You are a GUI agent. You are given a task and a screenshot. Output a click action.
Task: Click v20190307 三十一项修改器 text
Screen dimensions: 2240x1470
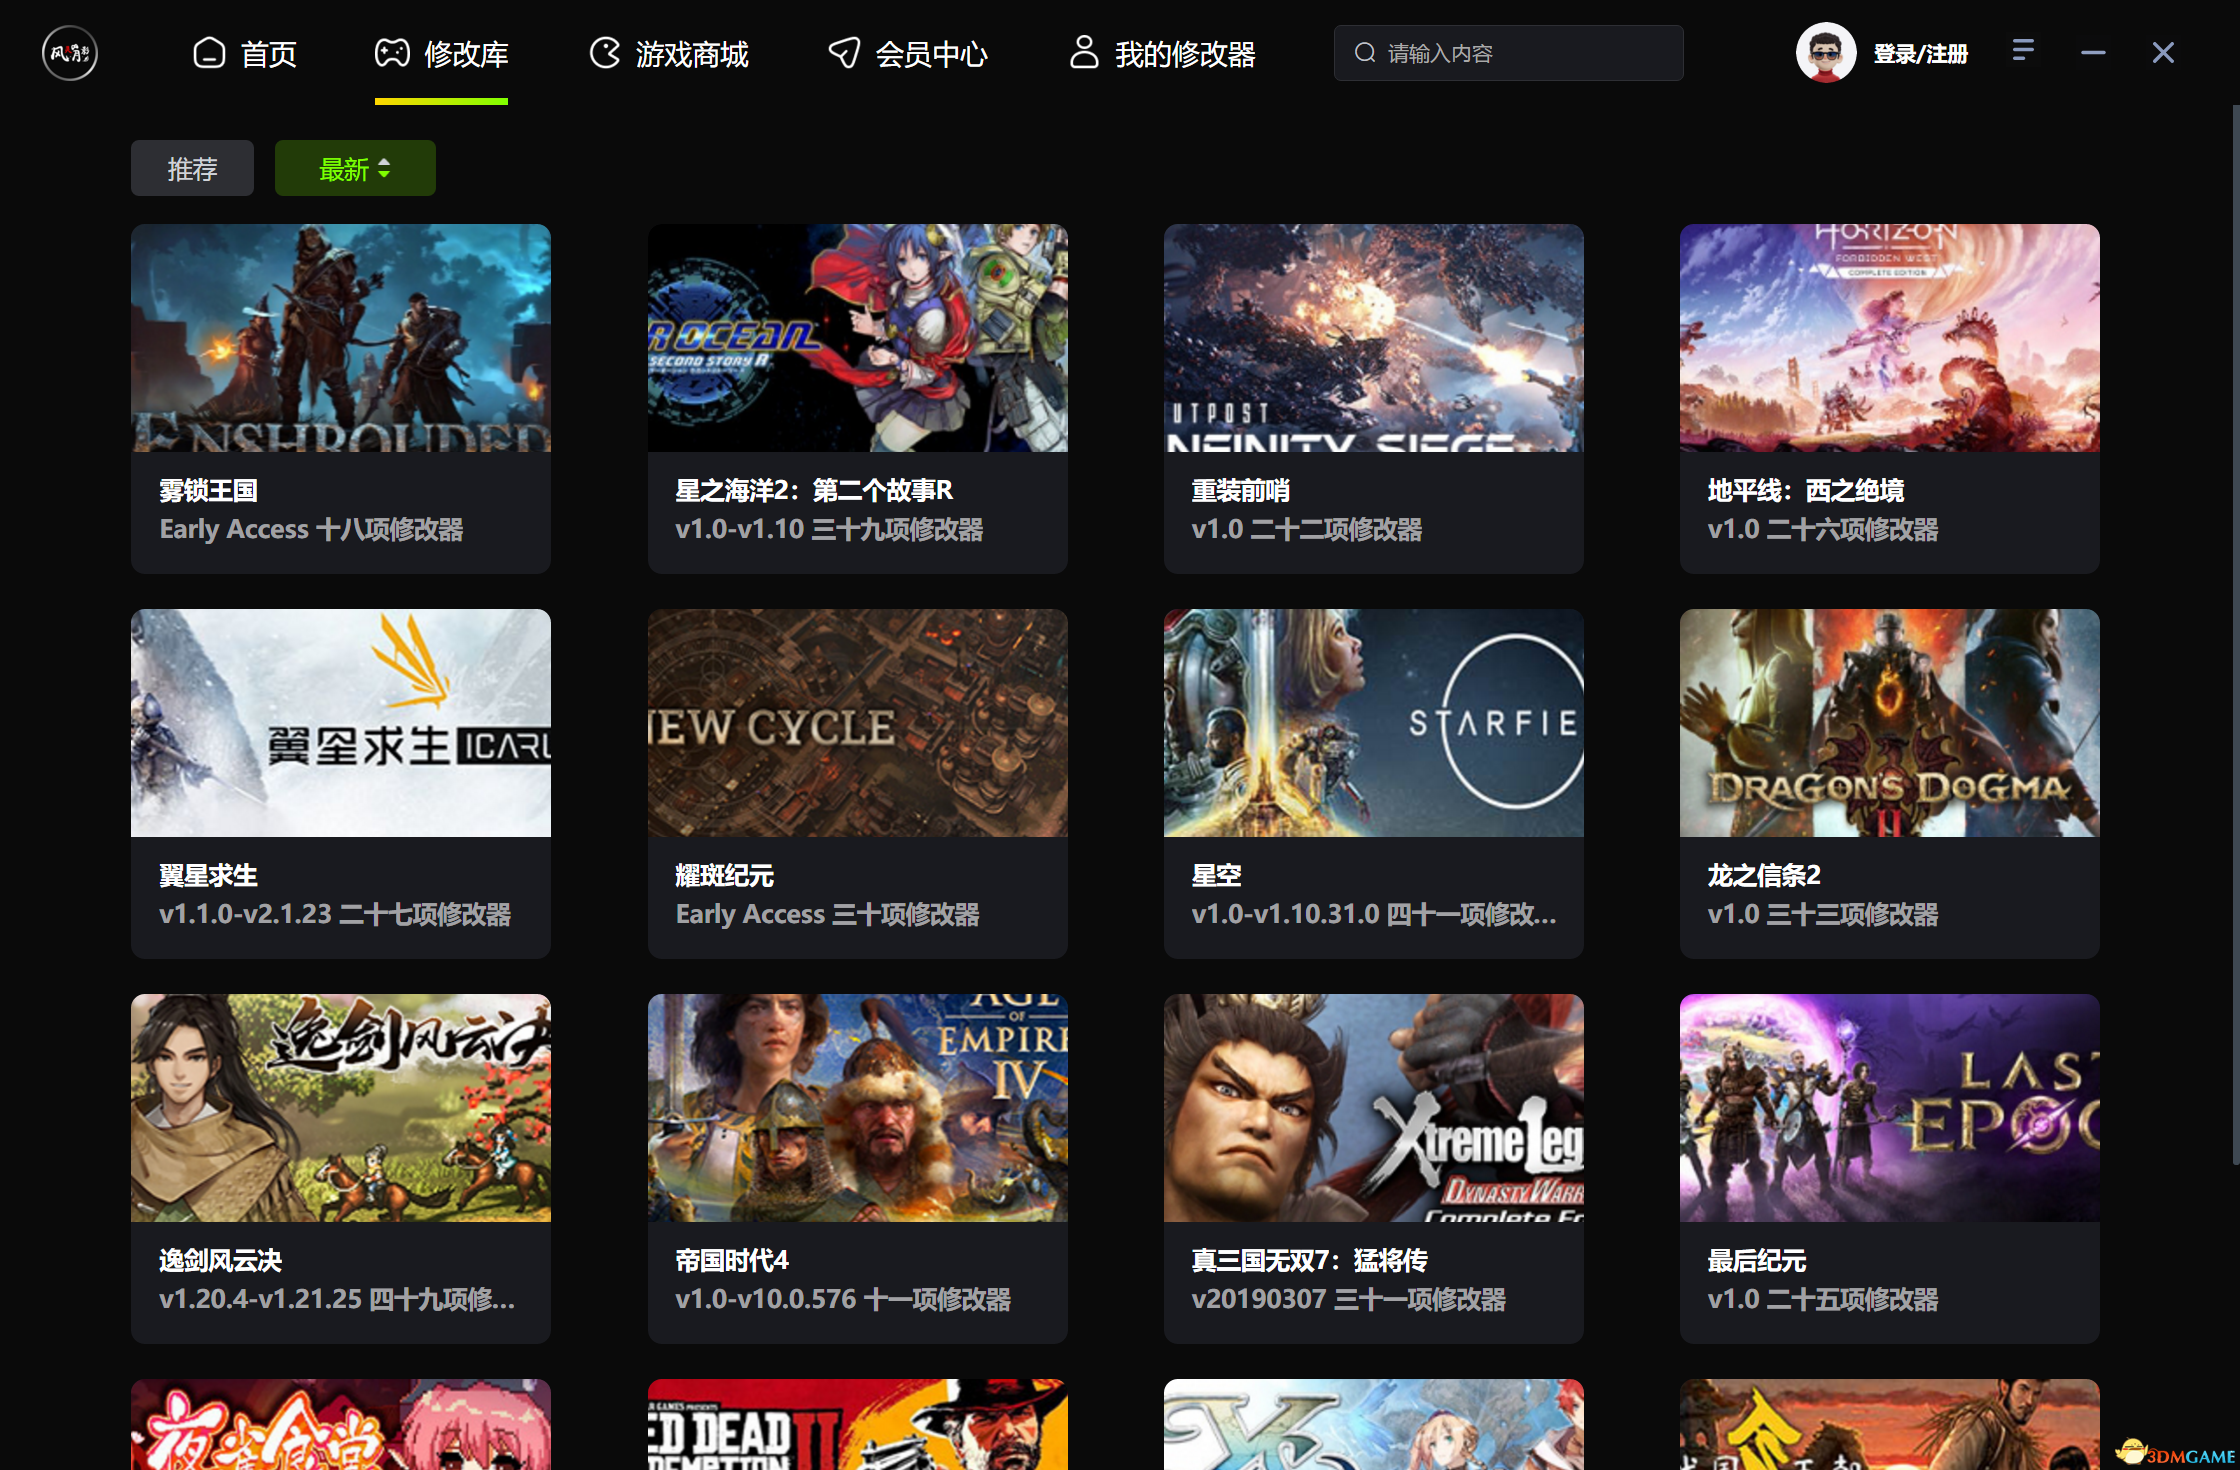1348,1299
